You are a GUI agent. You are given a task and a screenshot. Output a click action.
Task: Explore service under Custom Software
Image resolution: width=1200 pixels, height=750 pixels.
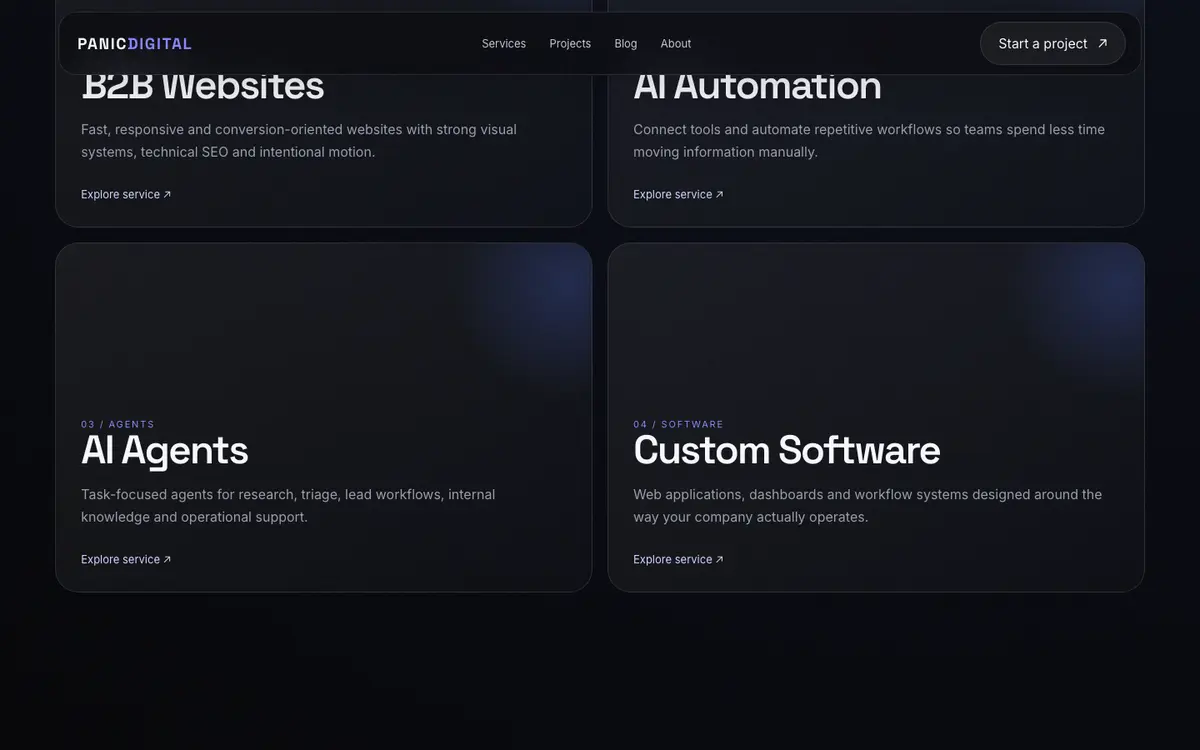point(678,560)
